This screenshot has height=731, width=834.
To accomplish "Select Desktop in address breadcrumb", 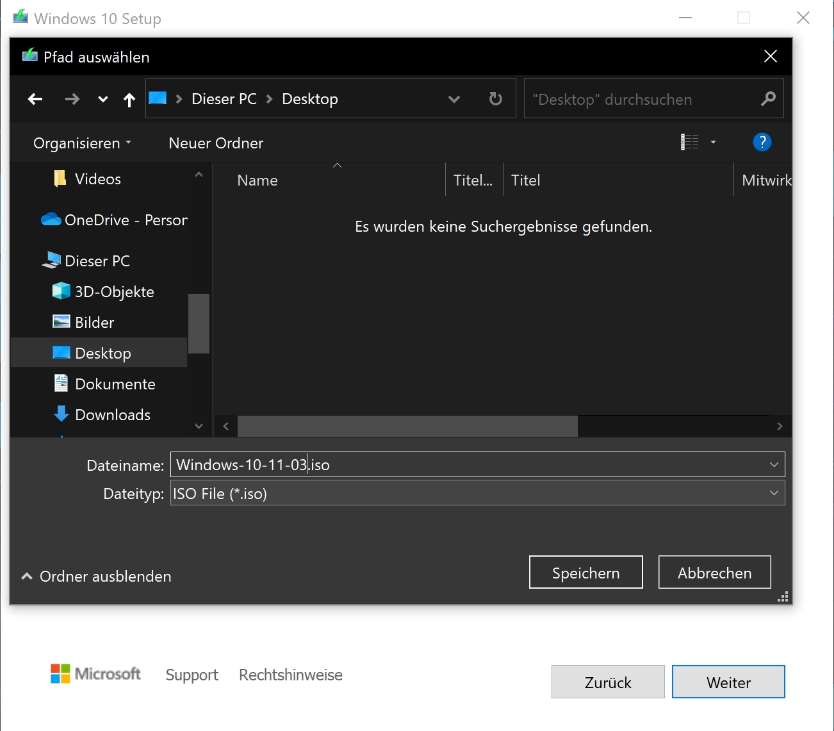I will pos(310,99).
